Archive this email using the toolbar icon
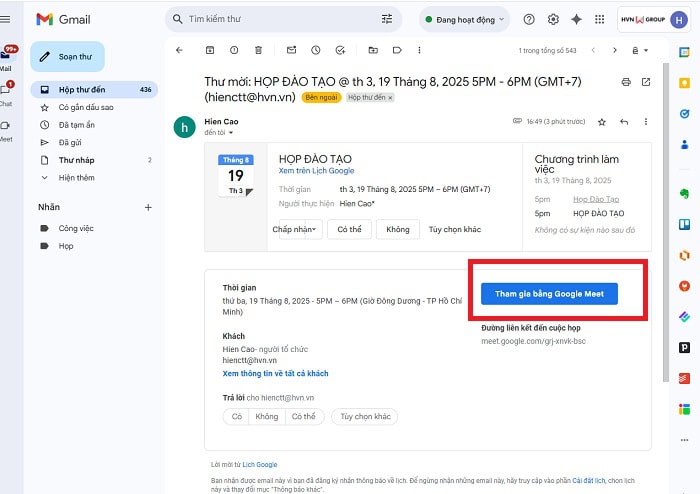This screenshot has width=700, height=494. [209, 49]
